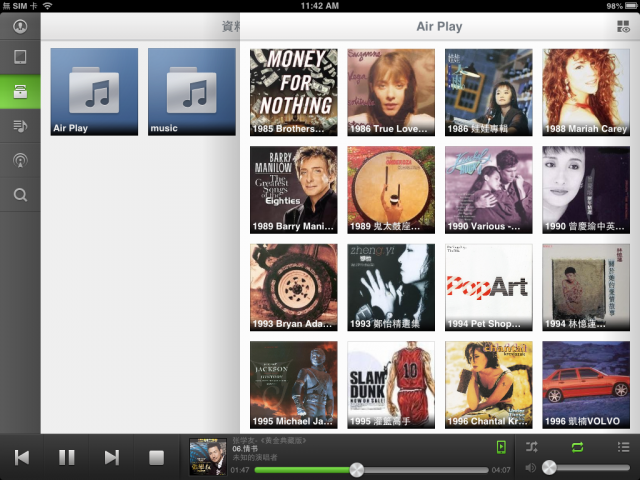Open the 1990 Various album
Viewport: 640px width, 480px height.
point(489,190)
